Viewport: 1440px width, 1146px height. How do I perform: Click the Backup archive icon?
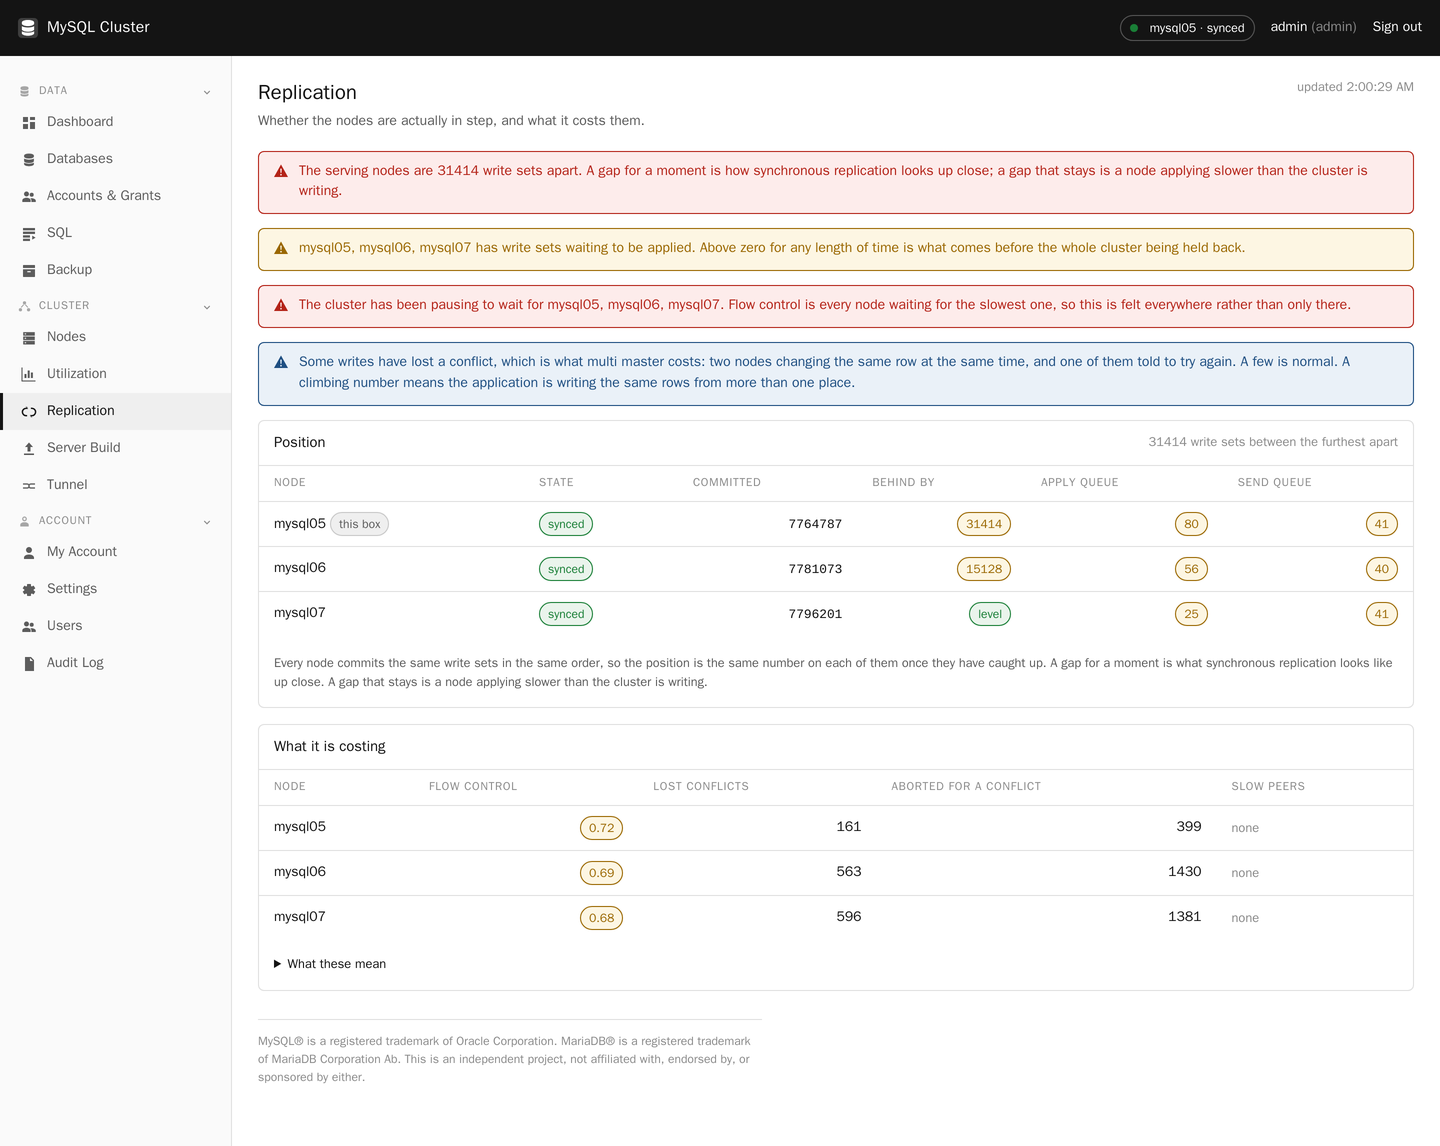click(29, 270)
